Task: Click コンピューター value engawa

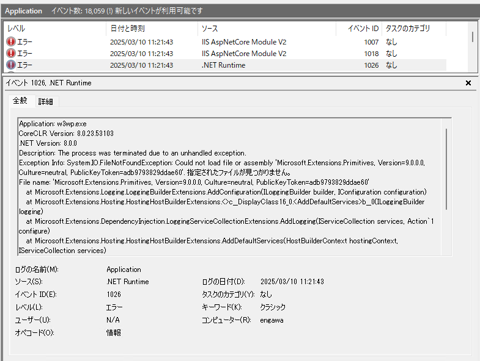Action: coord(272,320)
